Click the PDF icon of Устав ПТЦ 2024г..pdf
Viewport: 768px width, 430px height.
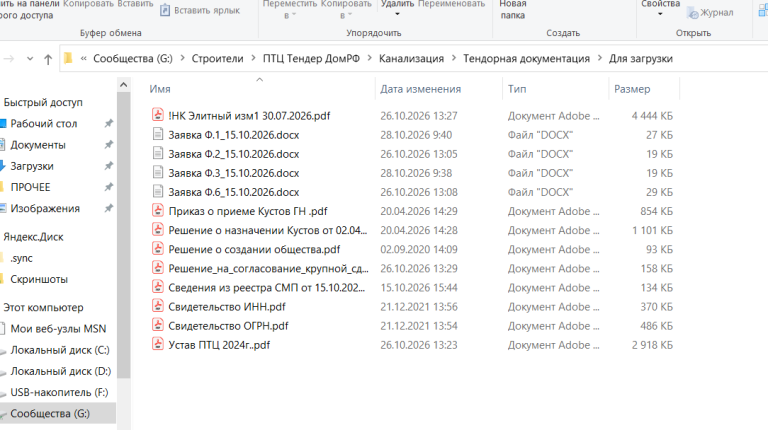click(x=158, y=344)
